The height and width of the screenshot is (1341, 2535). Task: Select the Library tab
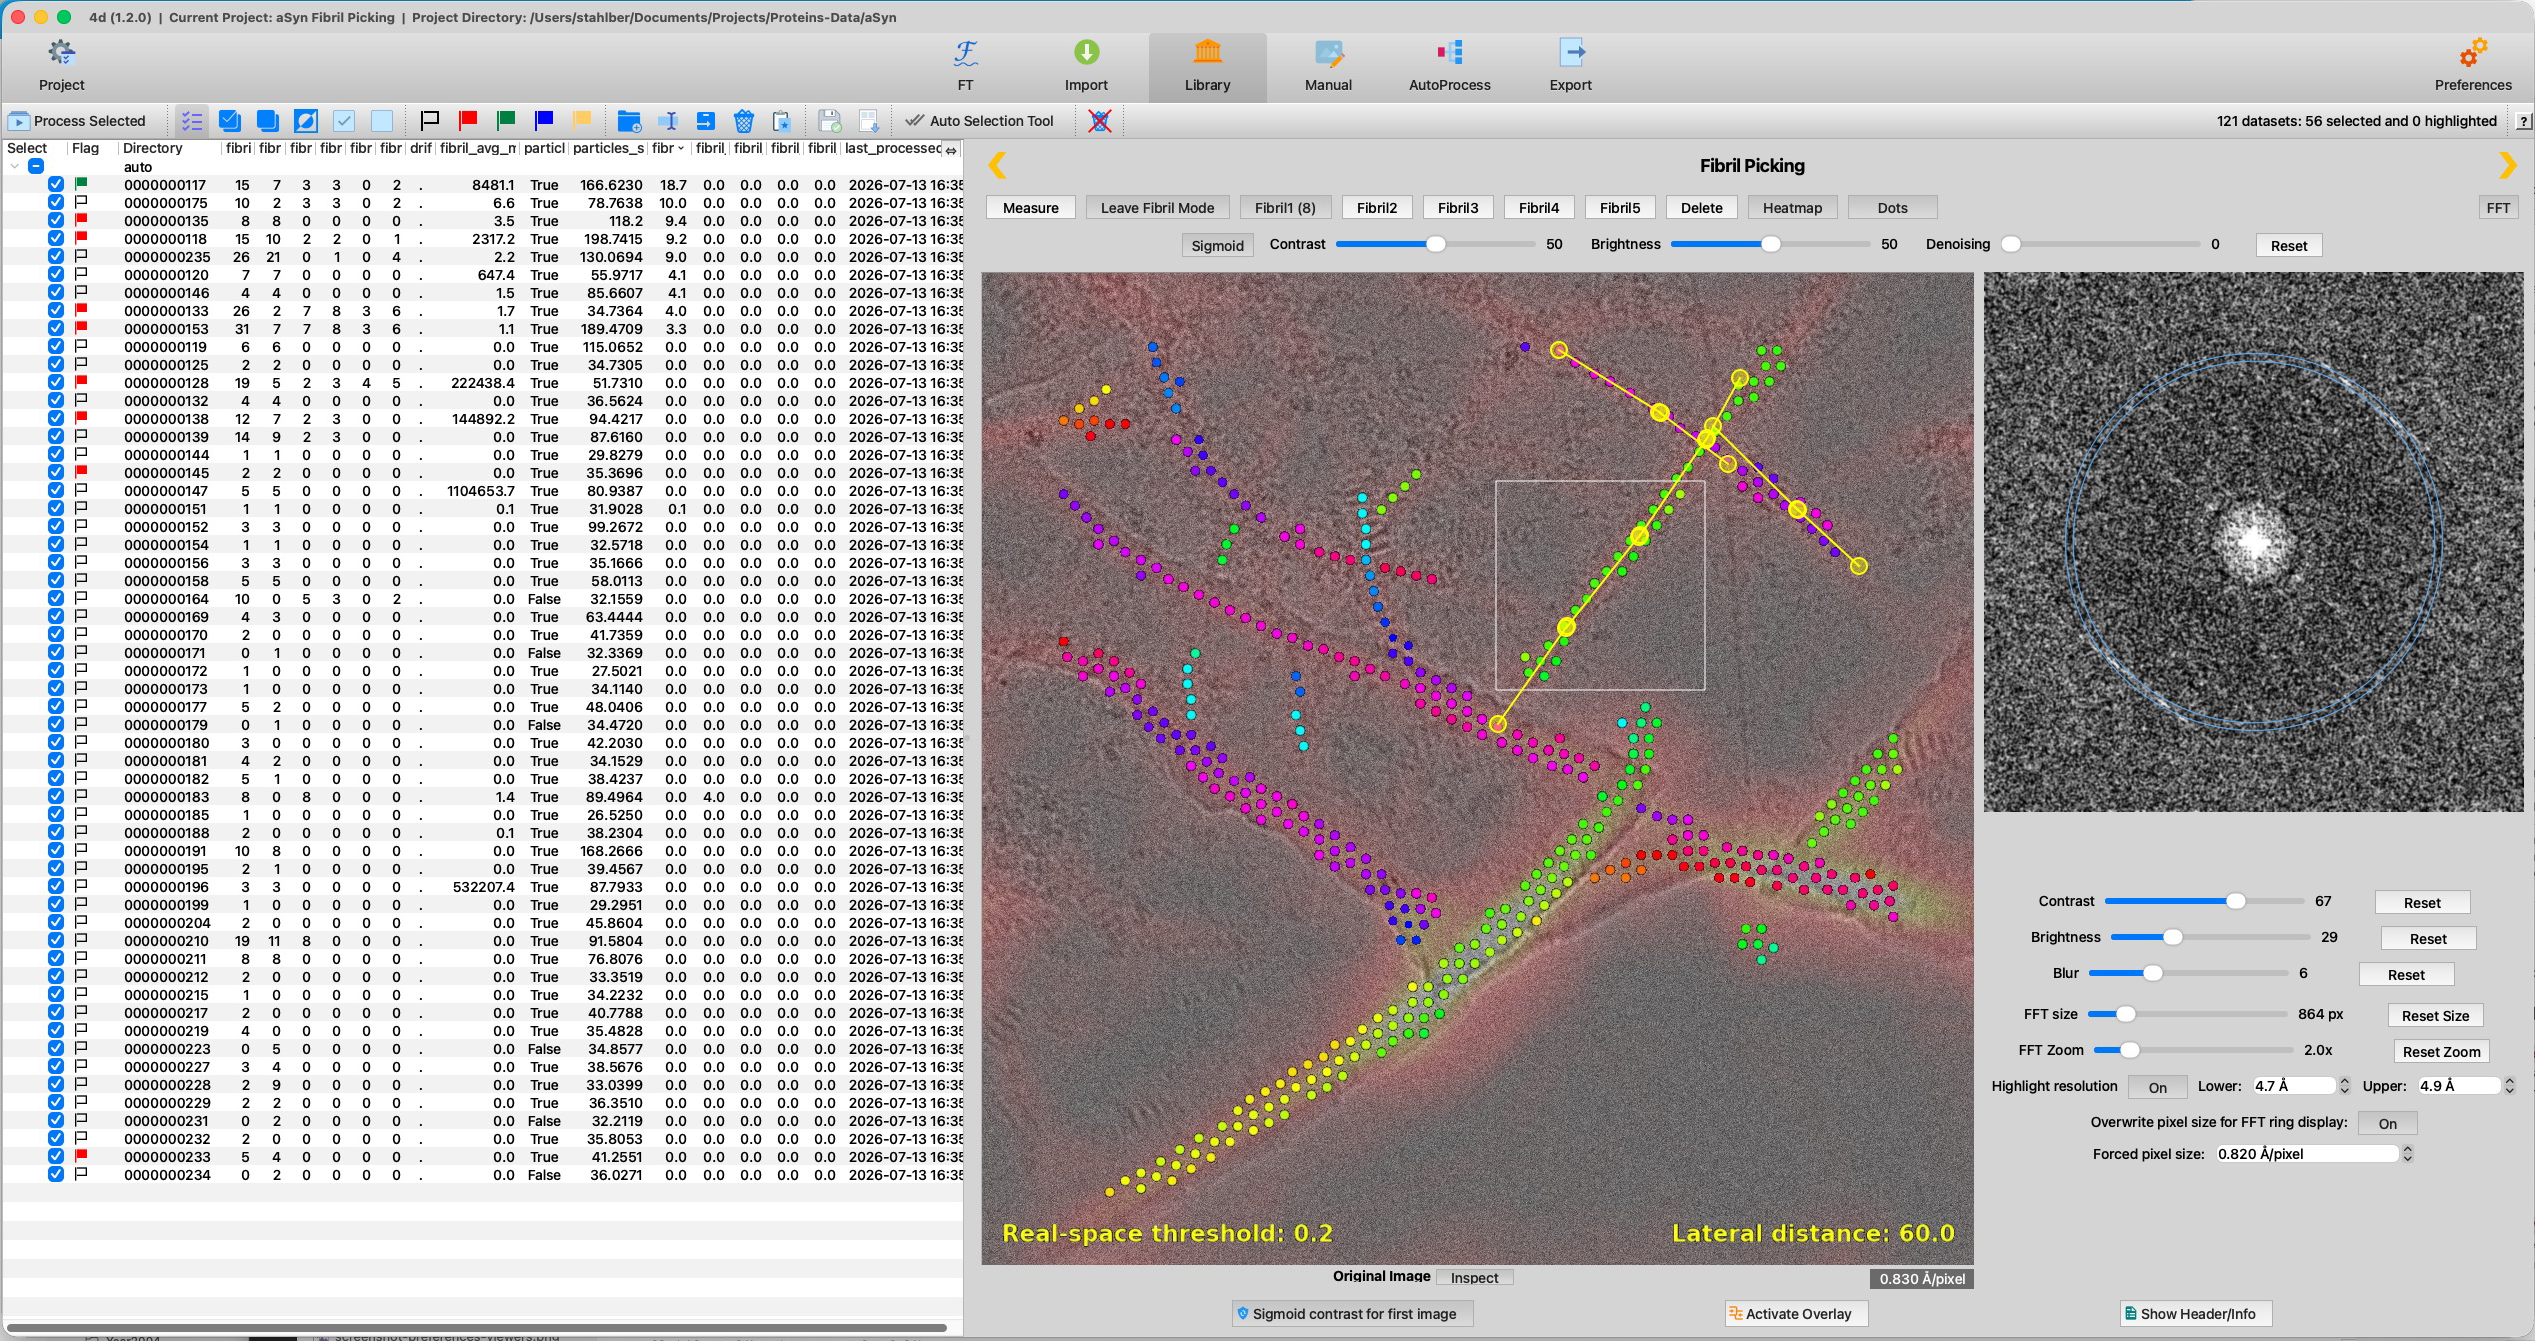click(1207, 66)
